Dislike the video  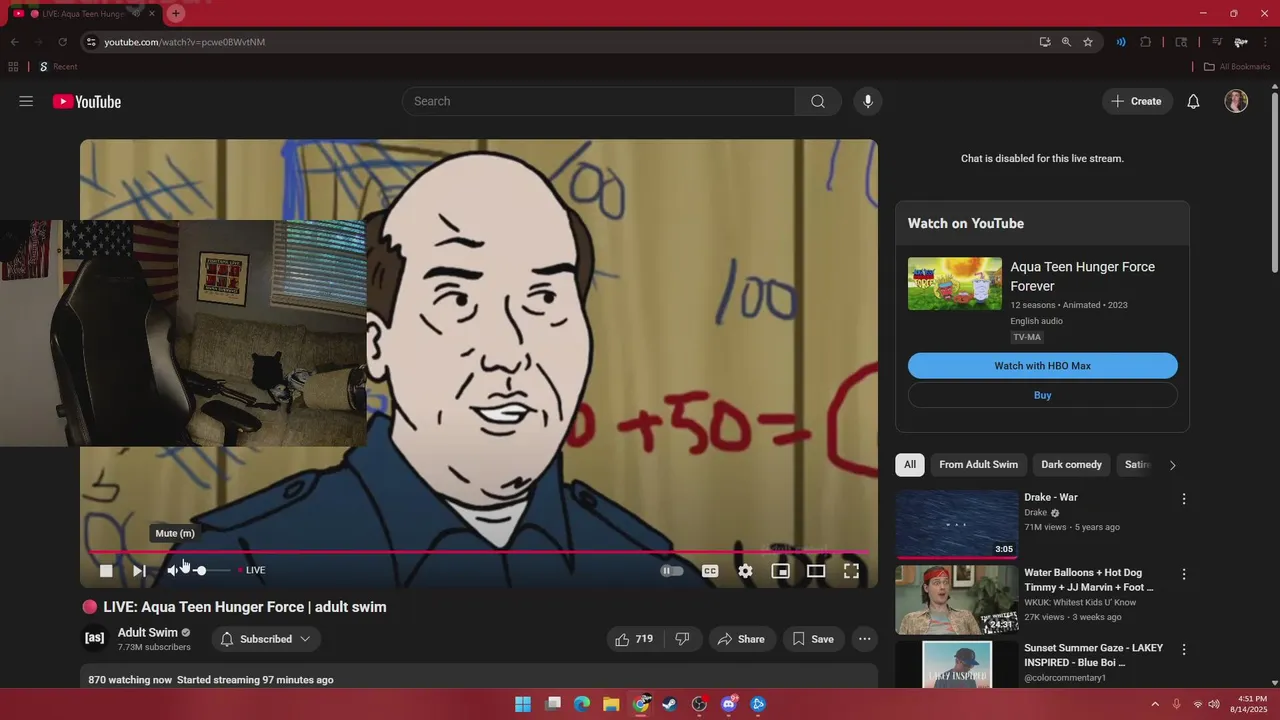(x=682, y=639)
